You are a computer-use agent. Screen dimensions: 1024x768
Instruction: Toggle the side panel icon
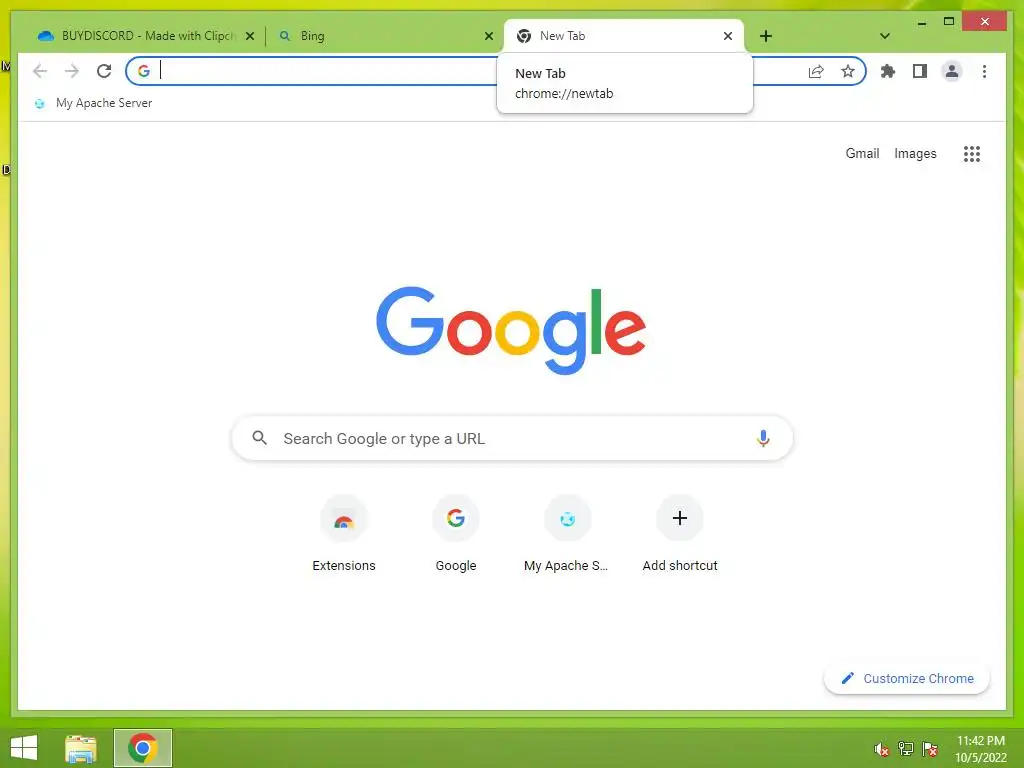pos(920,71)
